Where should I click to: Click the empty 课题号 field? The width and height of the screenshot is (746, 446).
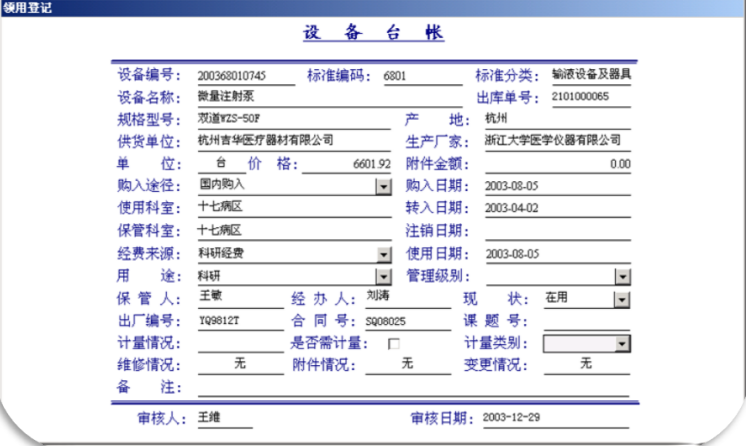point(587,321)
